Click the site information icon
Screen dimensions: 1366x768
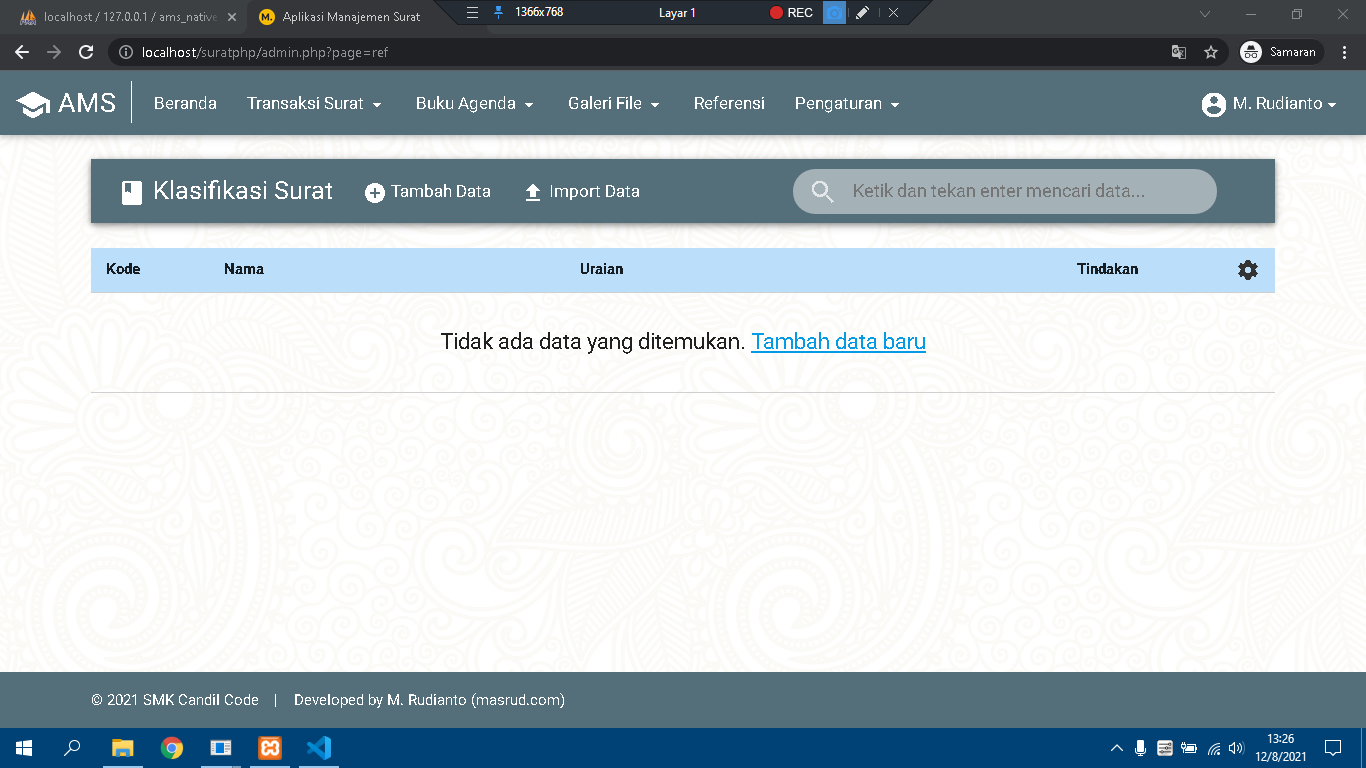point(126,52)
